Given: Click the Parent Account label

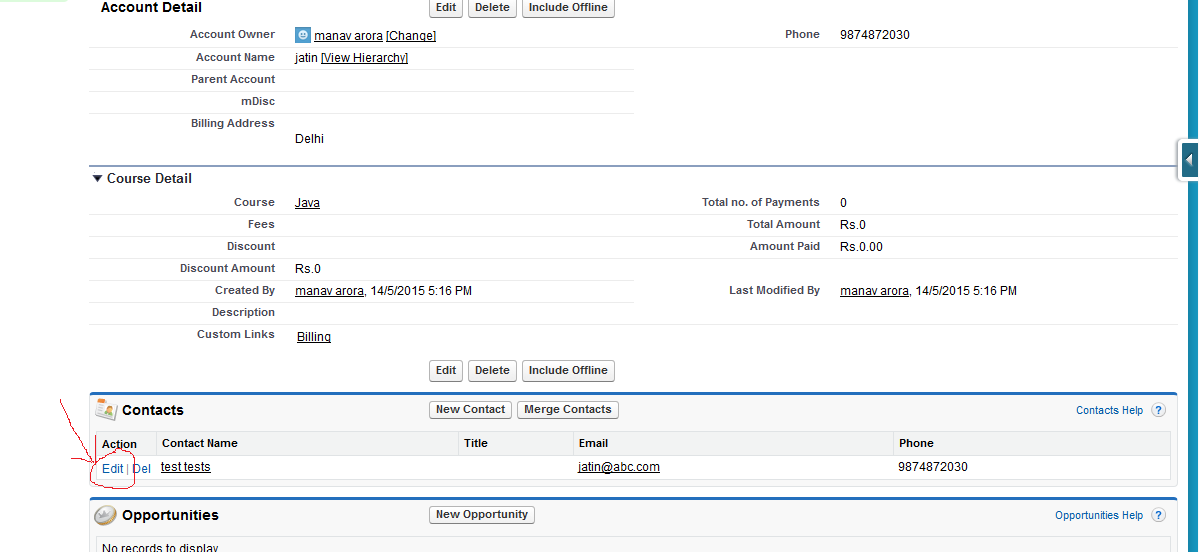Looking at the screenshot, I should pyautogui.click(x=232, y=80).
